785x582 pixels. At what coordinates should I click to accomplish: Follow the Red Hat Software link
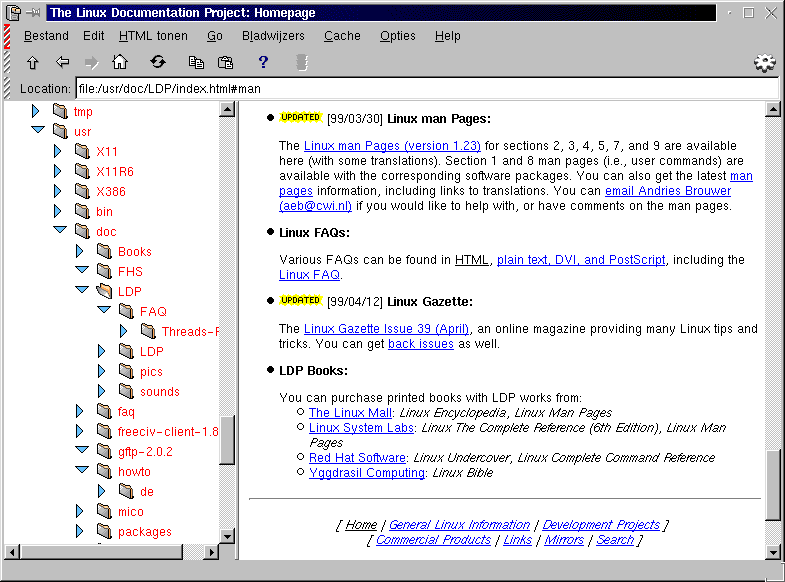(357, 458)
